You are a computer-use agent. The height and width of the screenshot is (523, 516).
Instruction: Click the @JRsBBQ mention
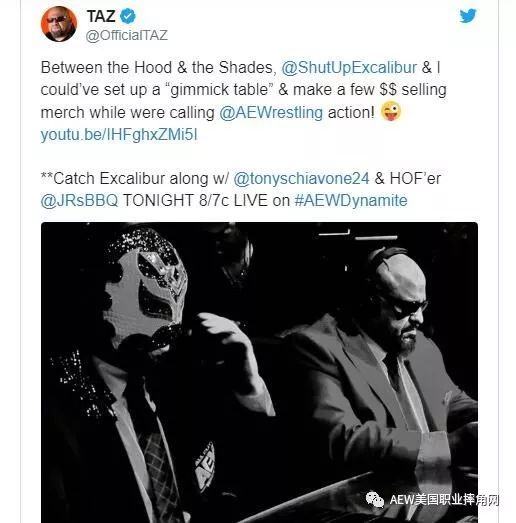click(79, 200)
